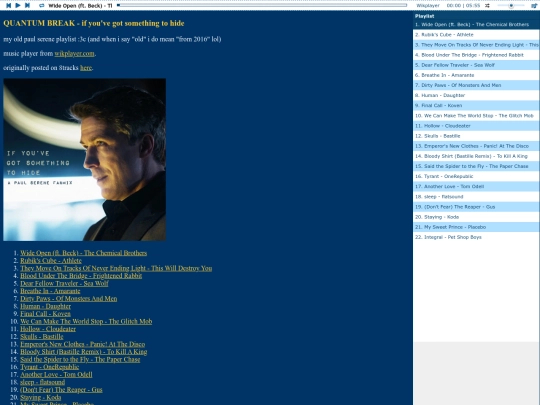Start playback with the play button
Viewport: 540px width, 405px height.
(x=18, y=6)
